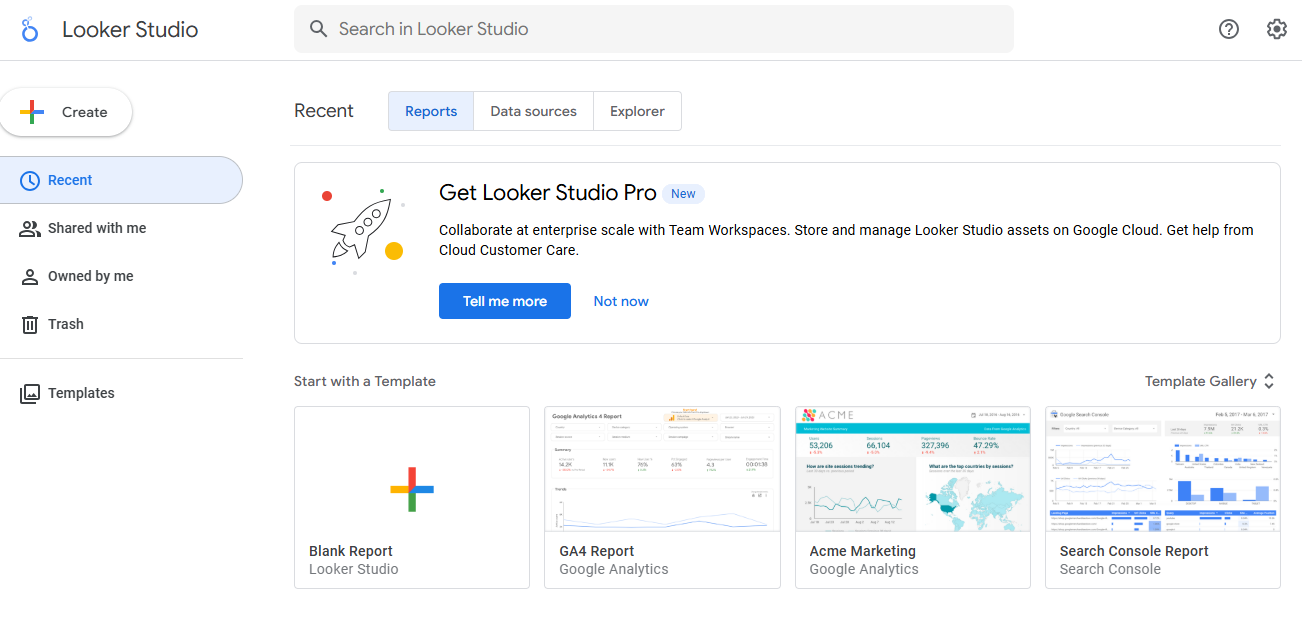Image resolution: width=1302 pixels, height=621 pixels.
Task: Expand the Template Gallery arrows
Action: [x=1269, y=381]
